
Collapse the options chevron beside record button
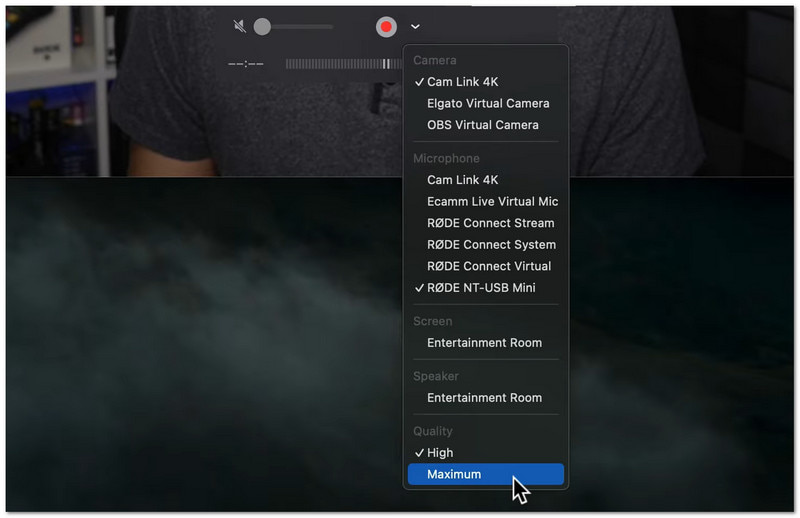(x=415, y=27)
